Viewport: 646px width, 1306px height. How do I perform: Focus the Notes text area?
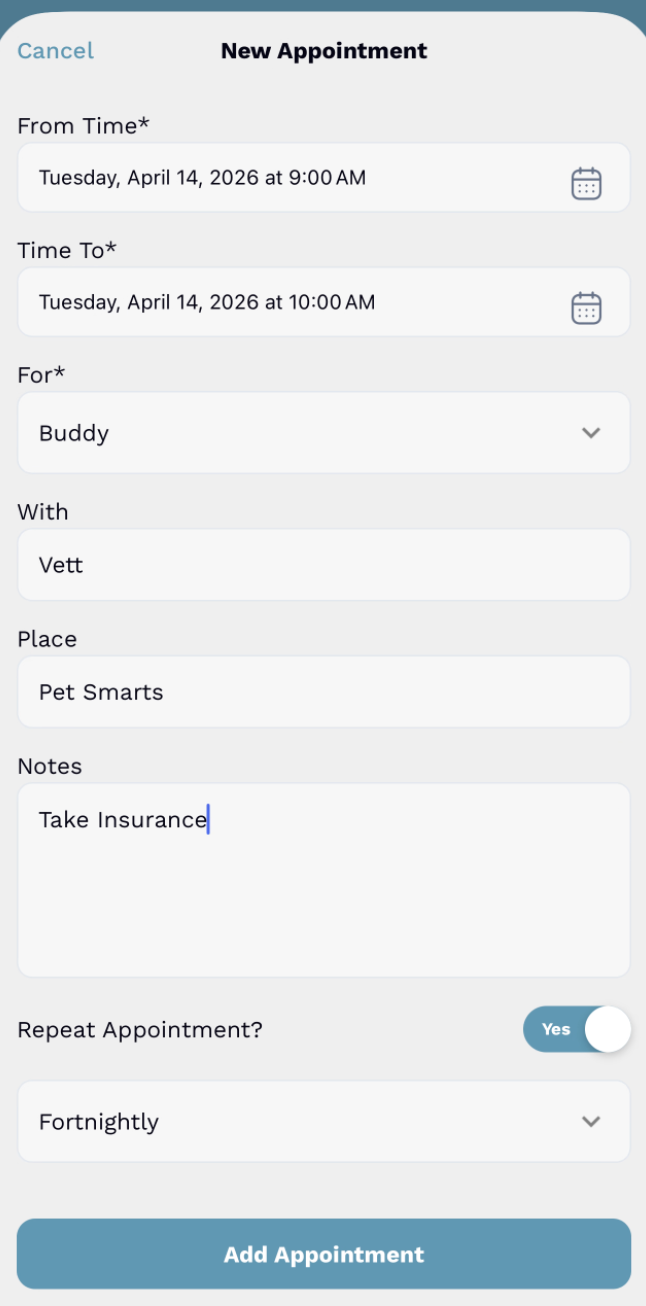(x=323, y=880)
